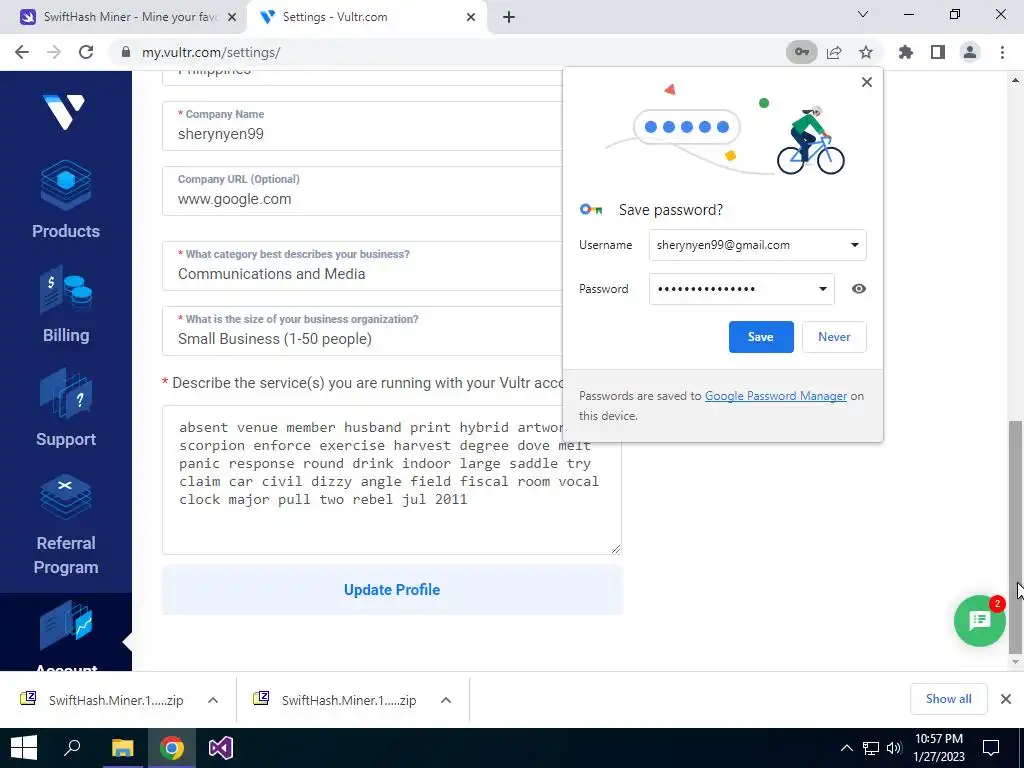The width and height of the screenshot is (1024, 768).
Task: Open Visual Studio from taskbar
Action: point(221,748)
